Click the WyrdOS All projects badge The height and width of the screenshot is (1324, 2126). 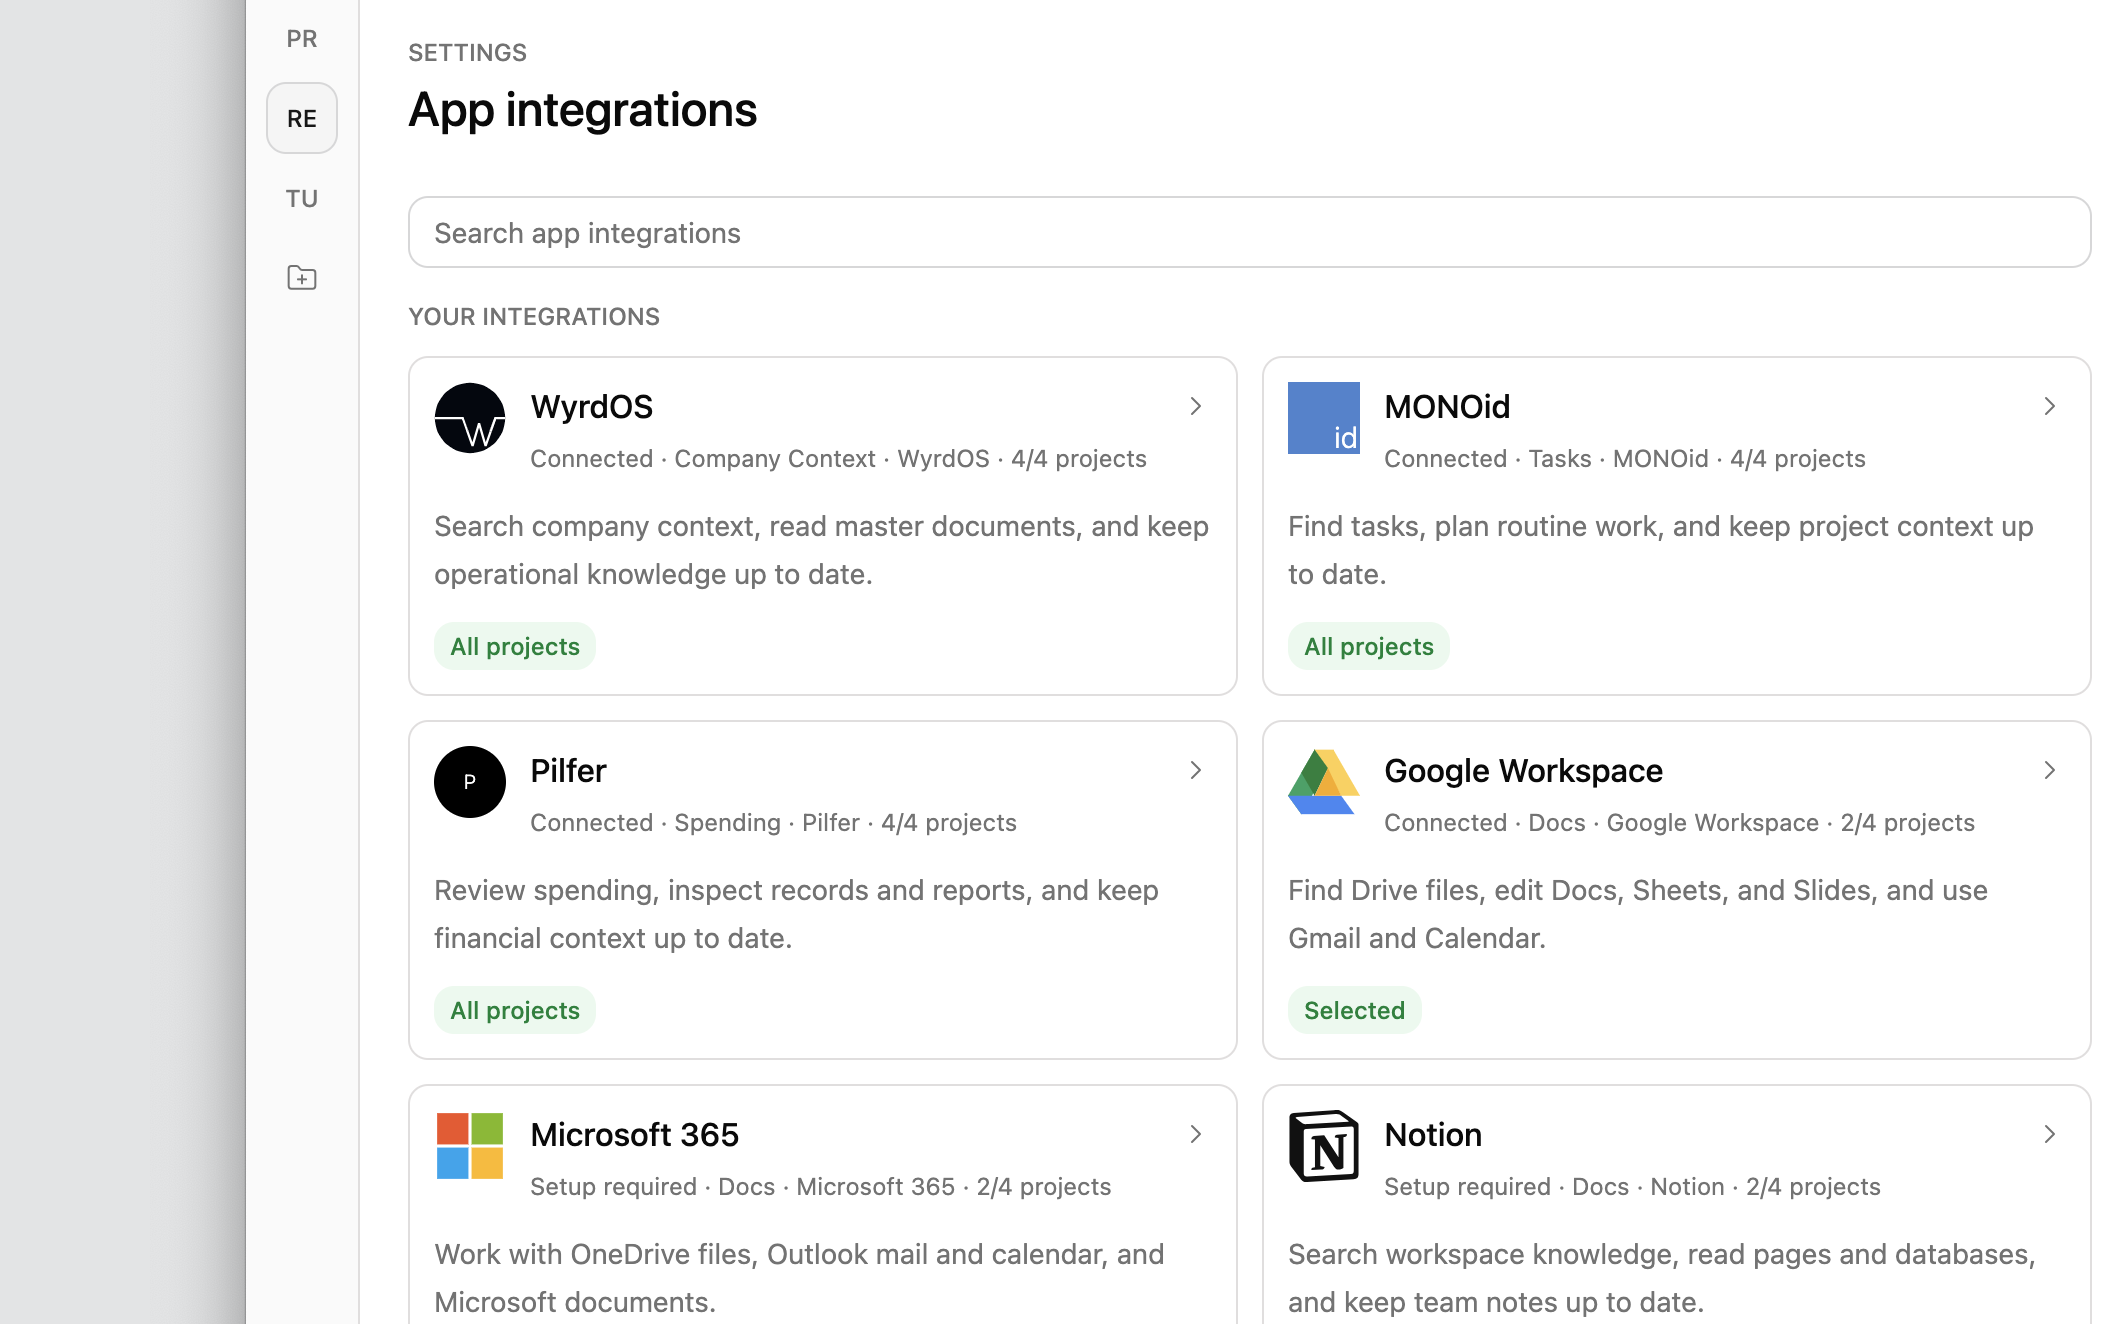pos(515,646)
